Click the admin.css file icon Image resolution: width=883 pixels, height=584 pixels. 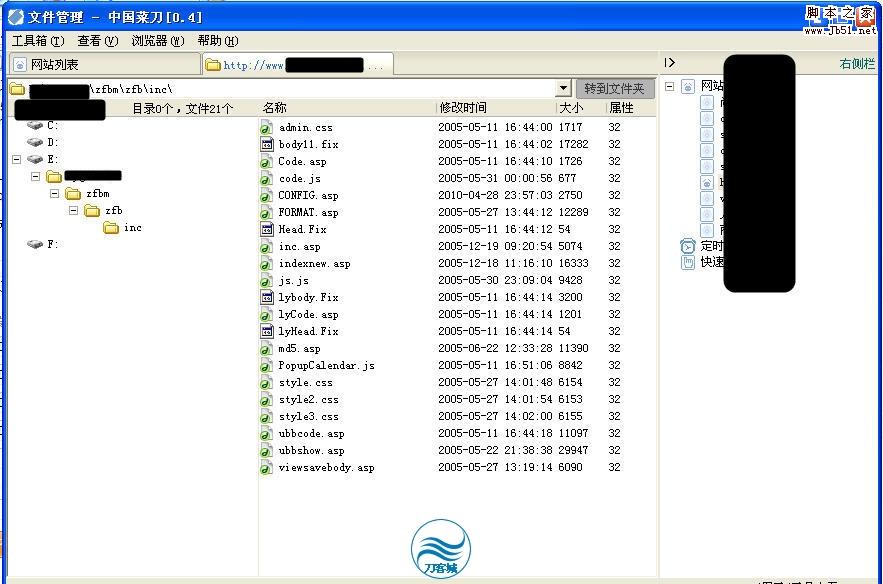point(266,128)
